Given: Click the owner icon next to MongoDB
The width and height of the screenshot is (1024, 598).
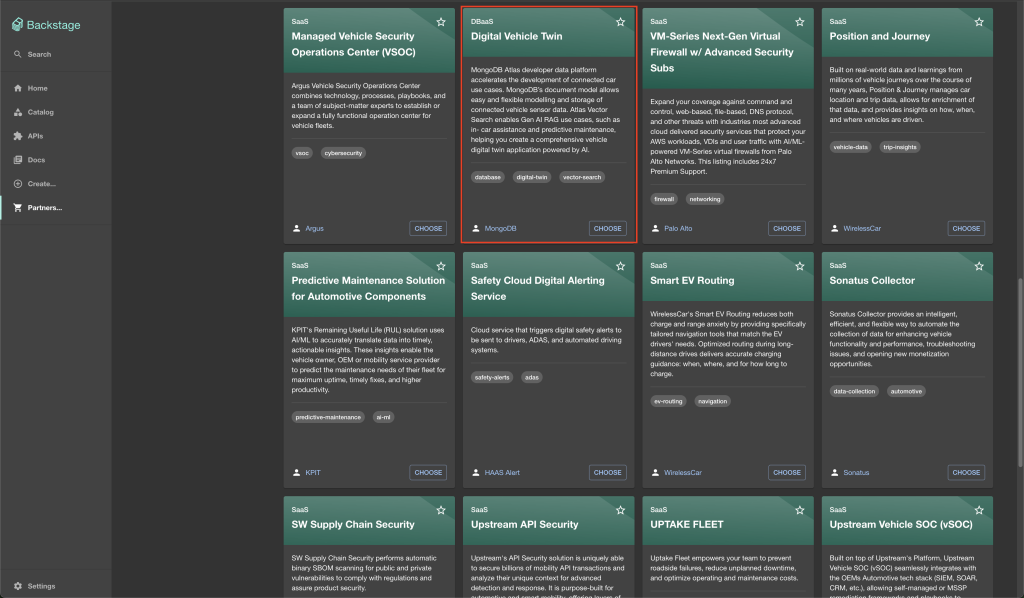Looking at the screenshot, I should (x=475, y=228).
